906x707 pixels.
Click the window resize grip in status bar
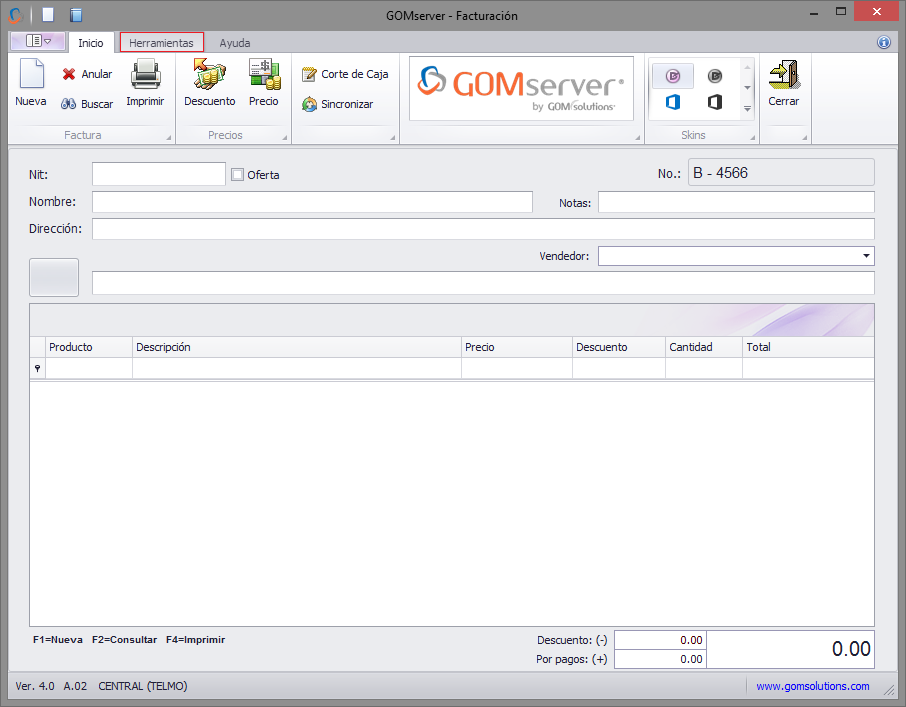coord(889,688)
